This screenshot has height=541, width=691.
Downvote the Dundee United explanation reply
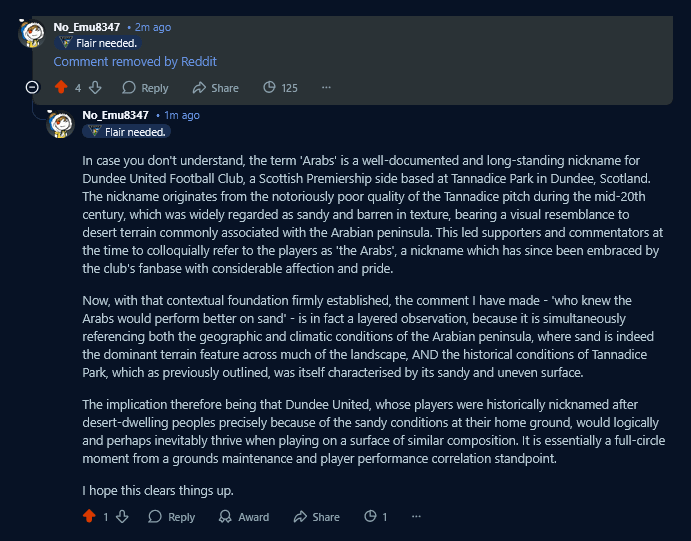click(x=122, y=517)
